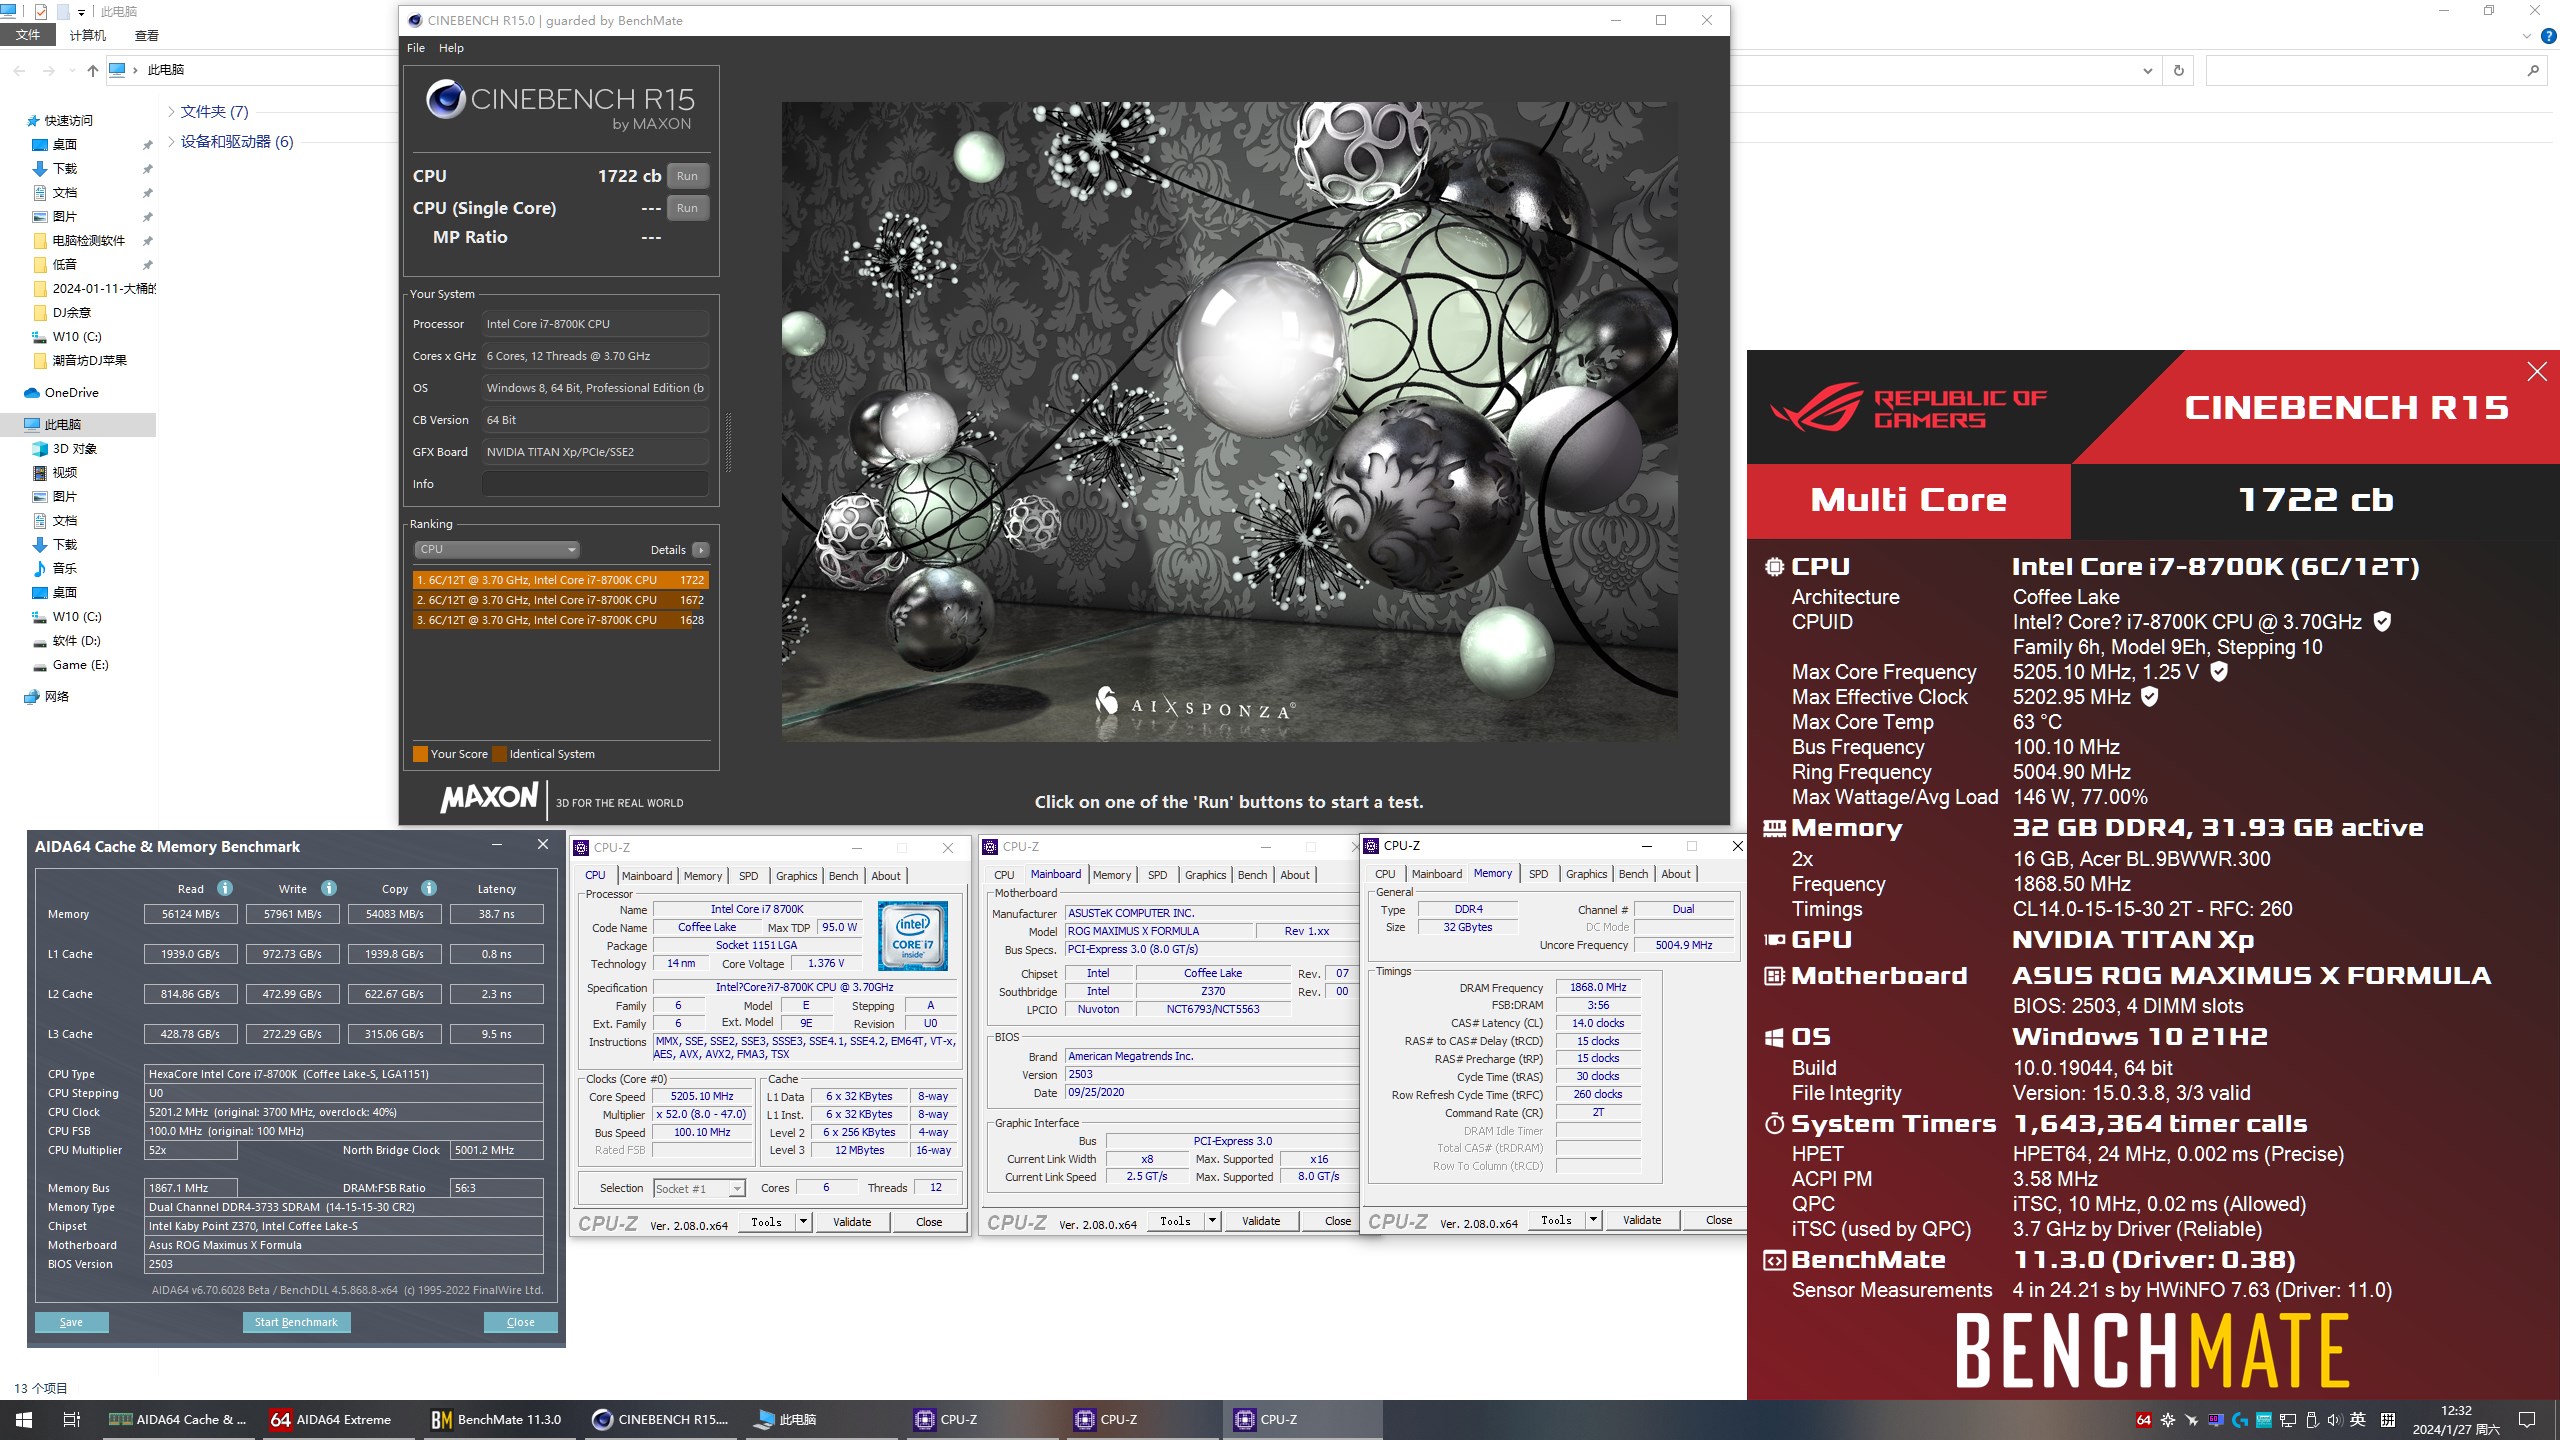Open Tools dropdown arrow in CPU-Z Motherboard window
2560x1440 pixels.
1212,1221
